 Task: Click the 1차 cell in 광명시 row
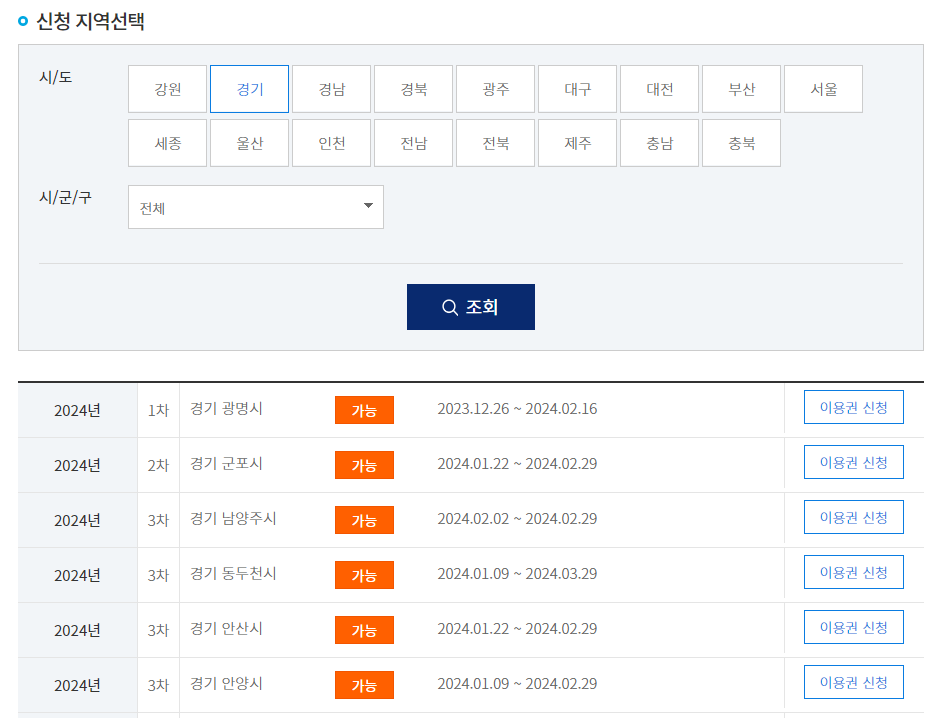[x=158, y=410]
